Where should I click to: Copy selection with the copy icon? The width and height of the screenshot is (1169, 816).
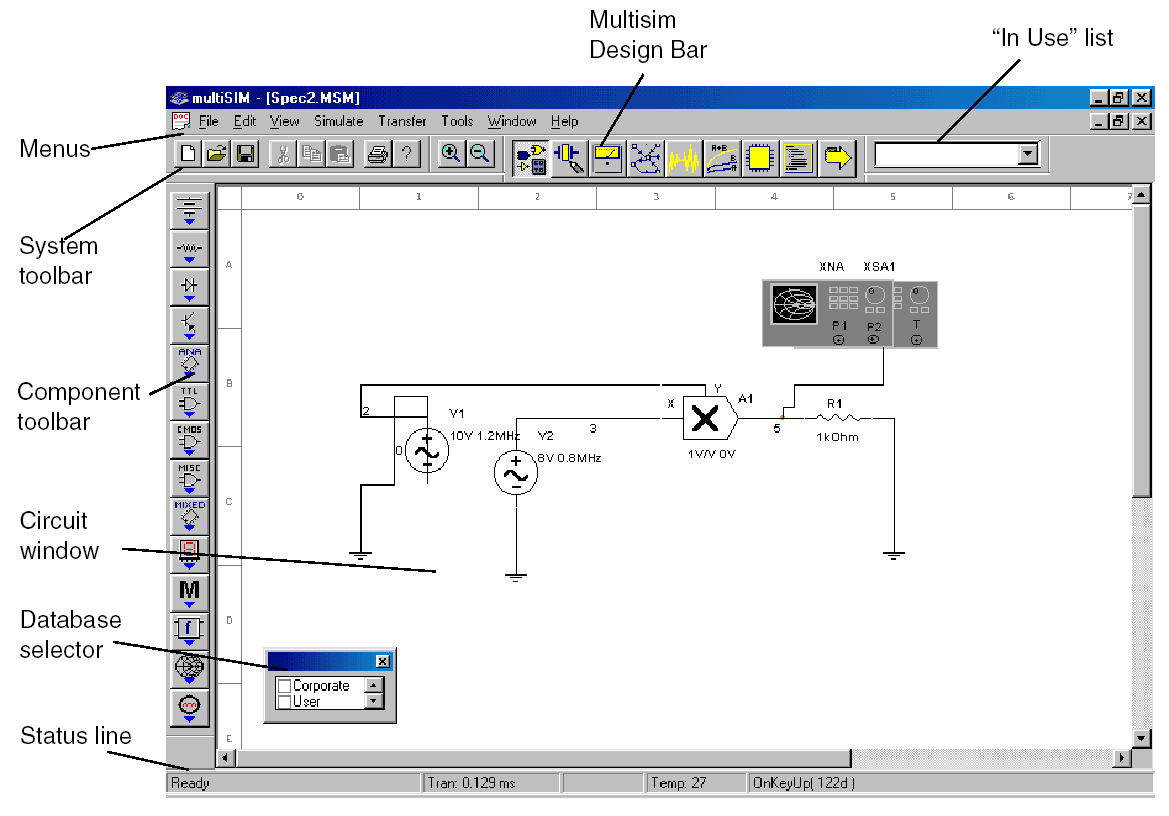point(311,154)
